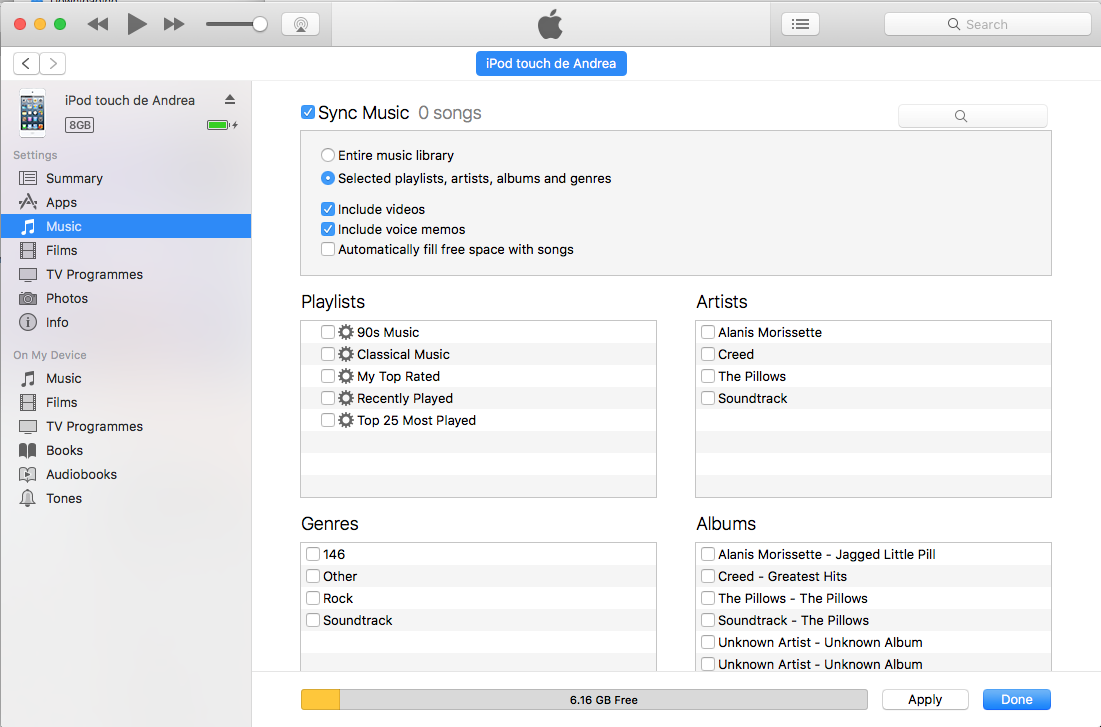Viewport: 1101px width, 727px height.
Task: Uncheck Include videos
Action: pyautogui.click(x=327, y=209)
